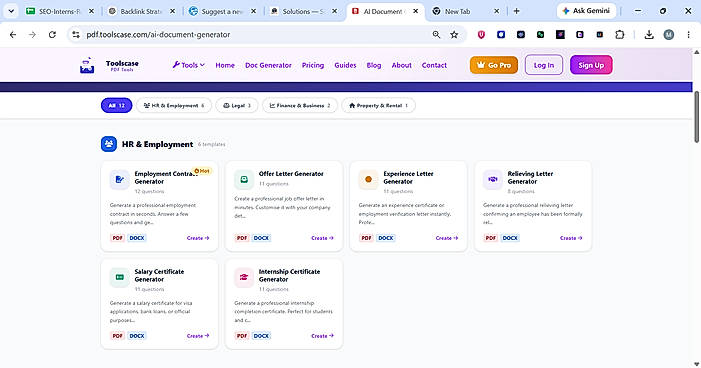Click the zoom magnifier icon in address bar
The height and width of the screenshot is (368, 701).
pos(436,34)
